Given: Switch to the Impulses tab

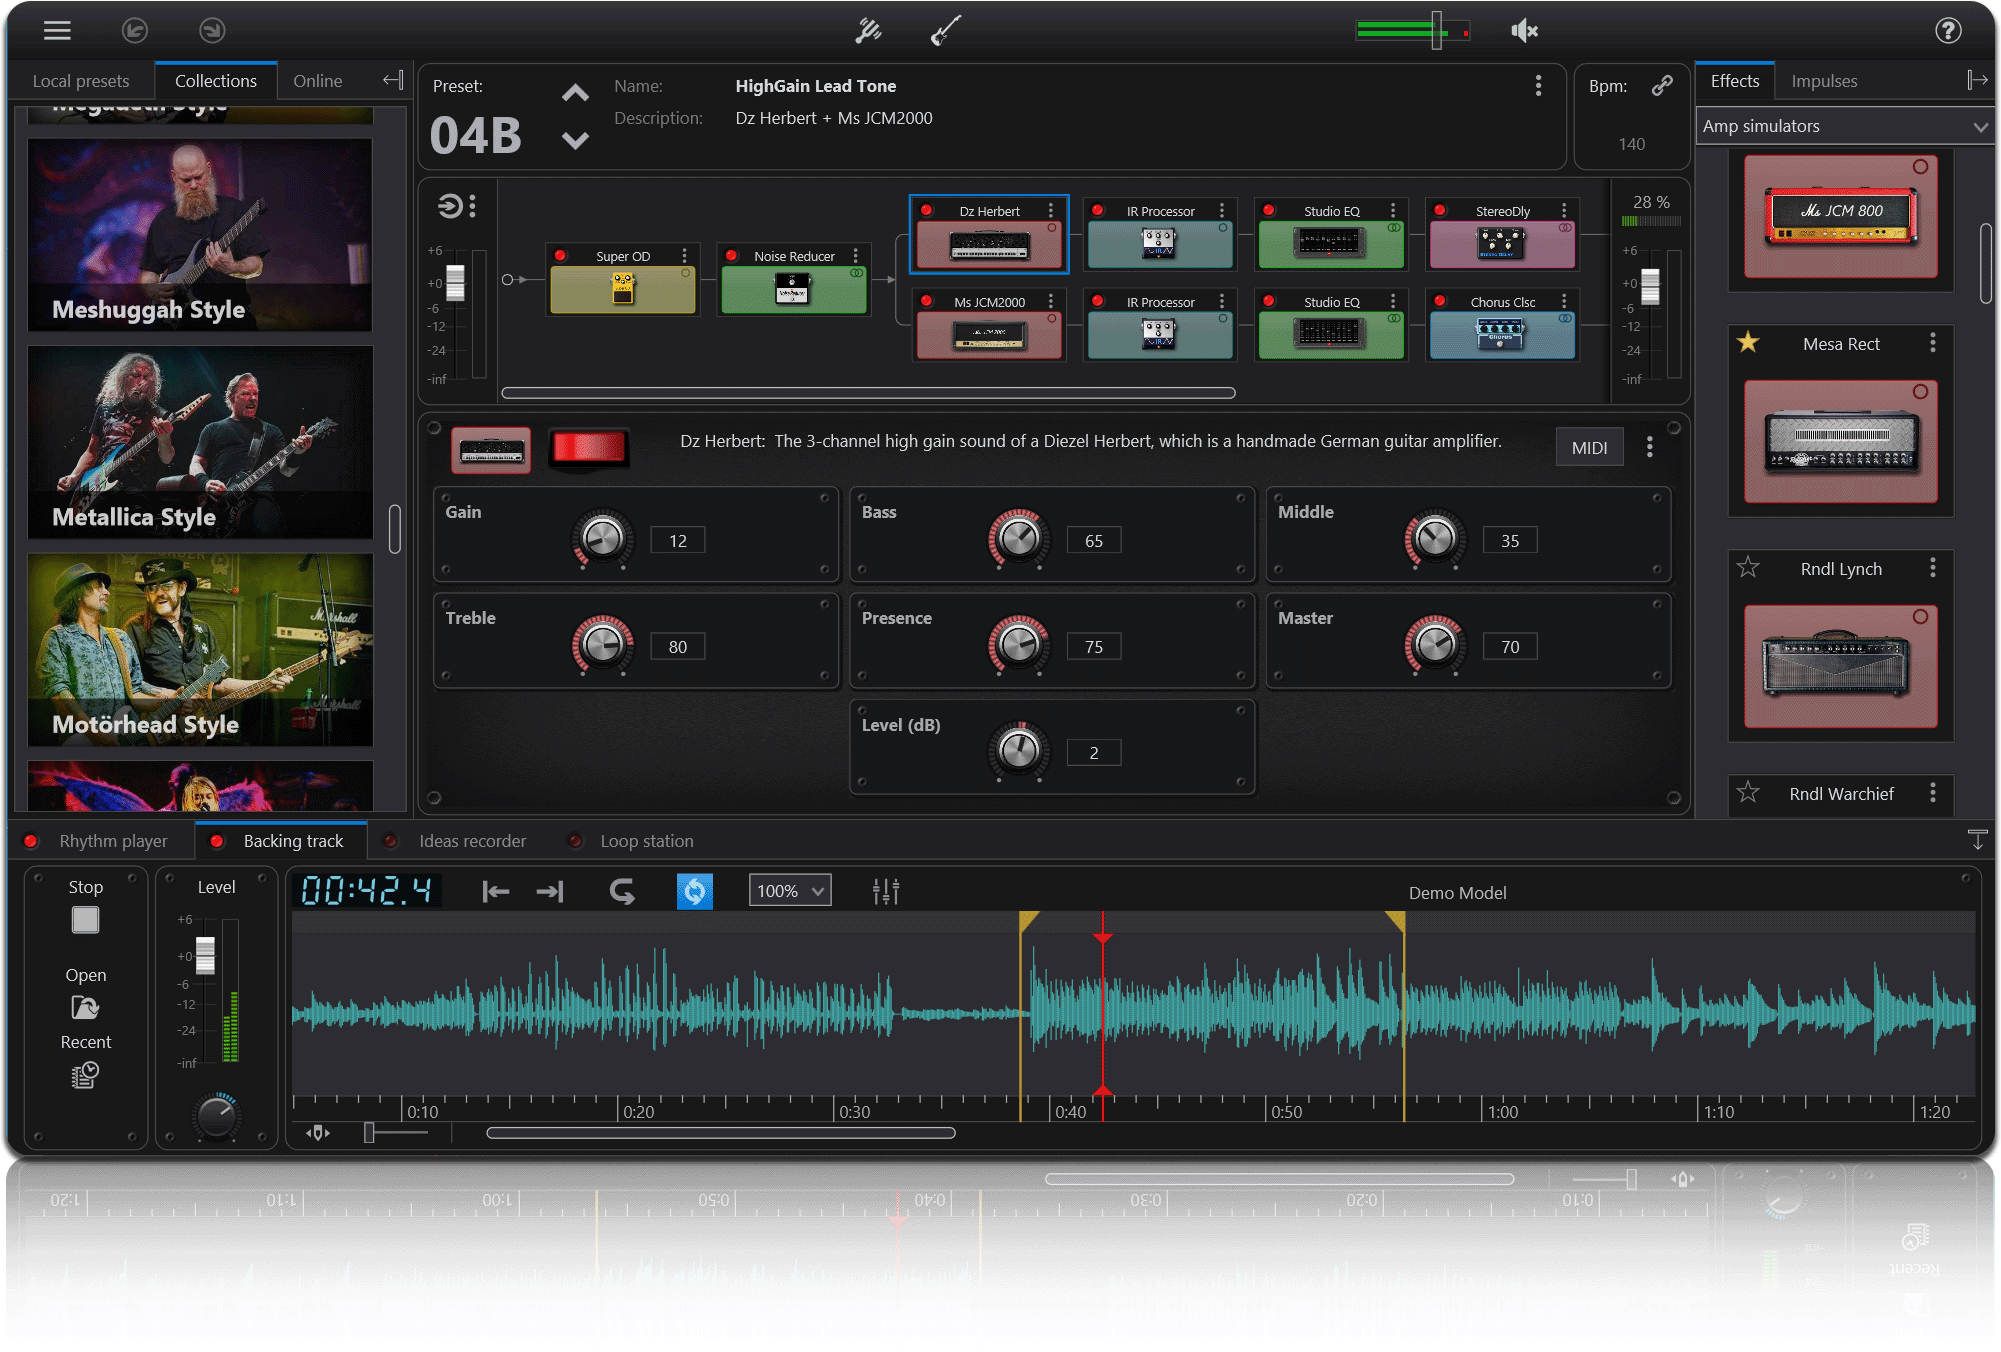Looking at the screenshot, I should pos(1823,81).
